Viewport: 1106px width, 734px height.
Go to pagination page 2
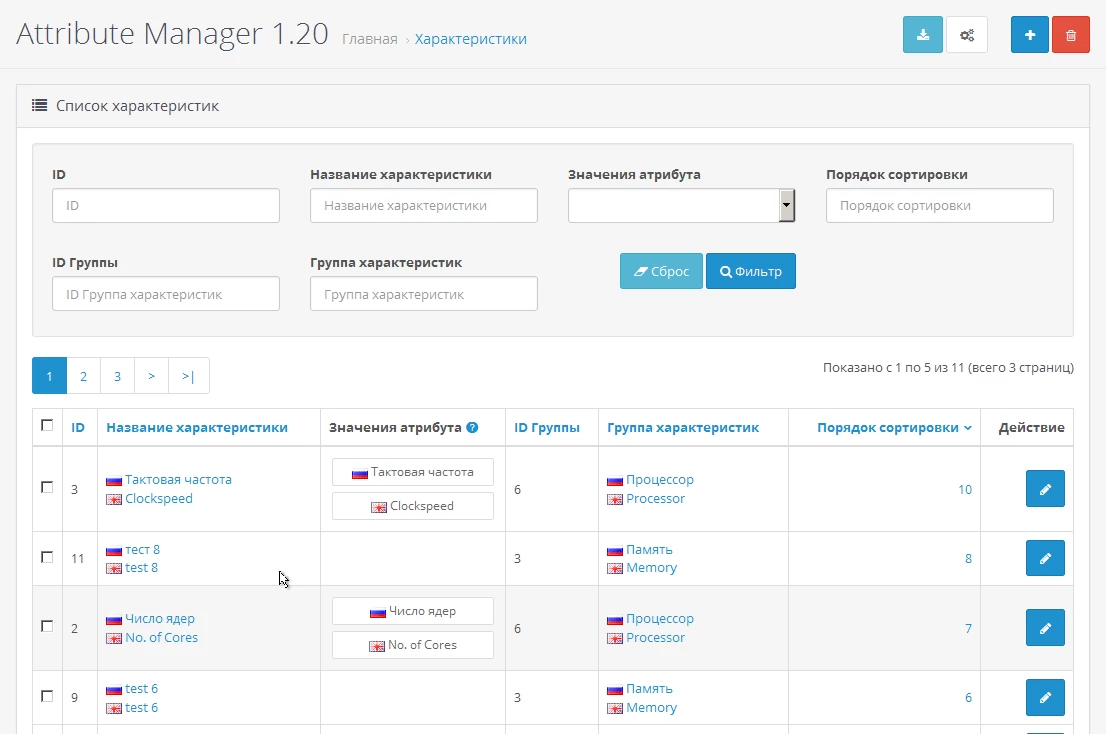pos(83,376)
